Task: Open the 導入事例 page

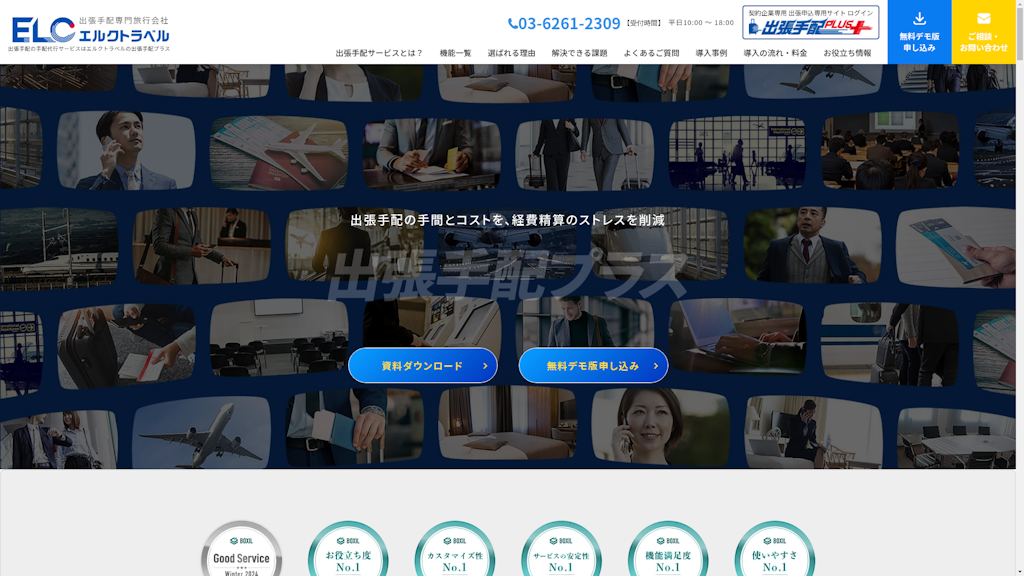Action: pyautogui.click(x=711, y=53)
